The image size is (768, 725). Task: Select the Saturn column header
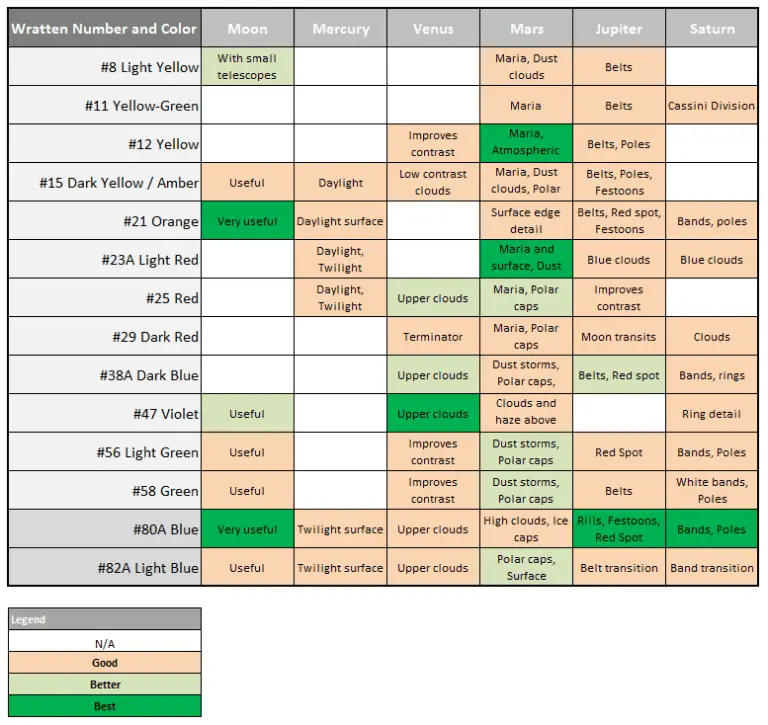[x=712, y=29]
